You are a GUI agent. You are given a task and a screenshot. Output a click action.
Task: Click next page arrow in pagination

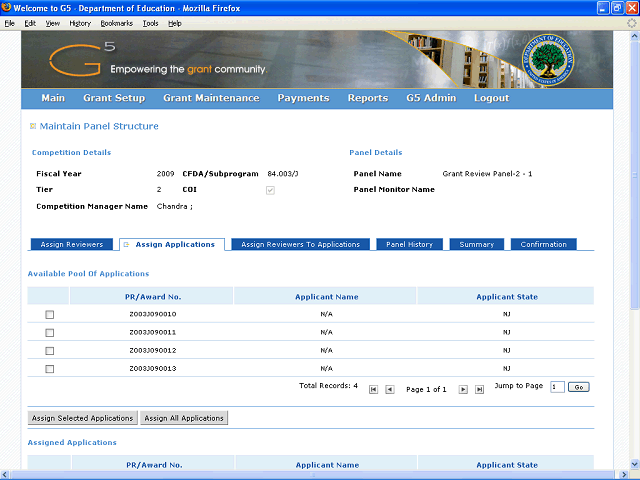463,389
